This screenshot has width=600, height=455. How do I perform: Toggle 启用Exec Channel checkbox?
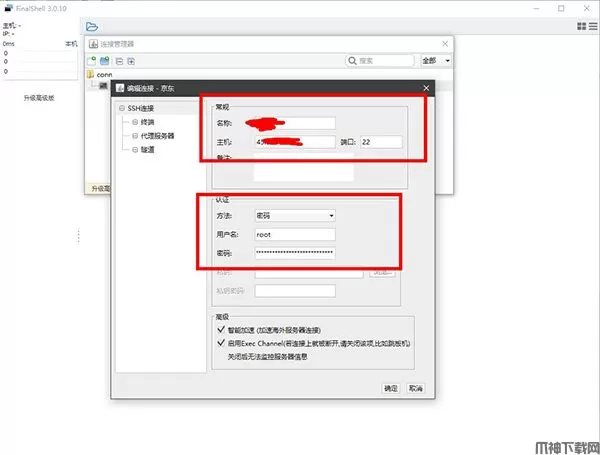click(x=221, y=343)
